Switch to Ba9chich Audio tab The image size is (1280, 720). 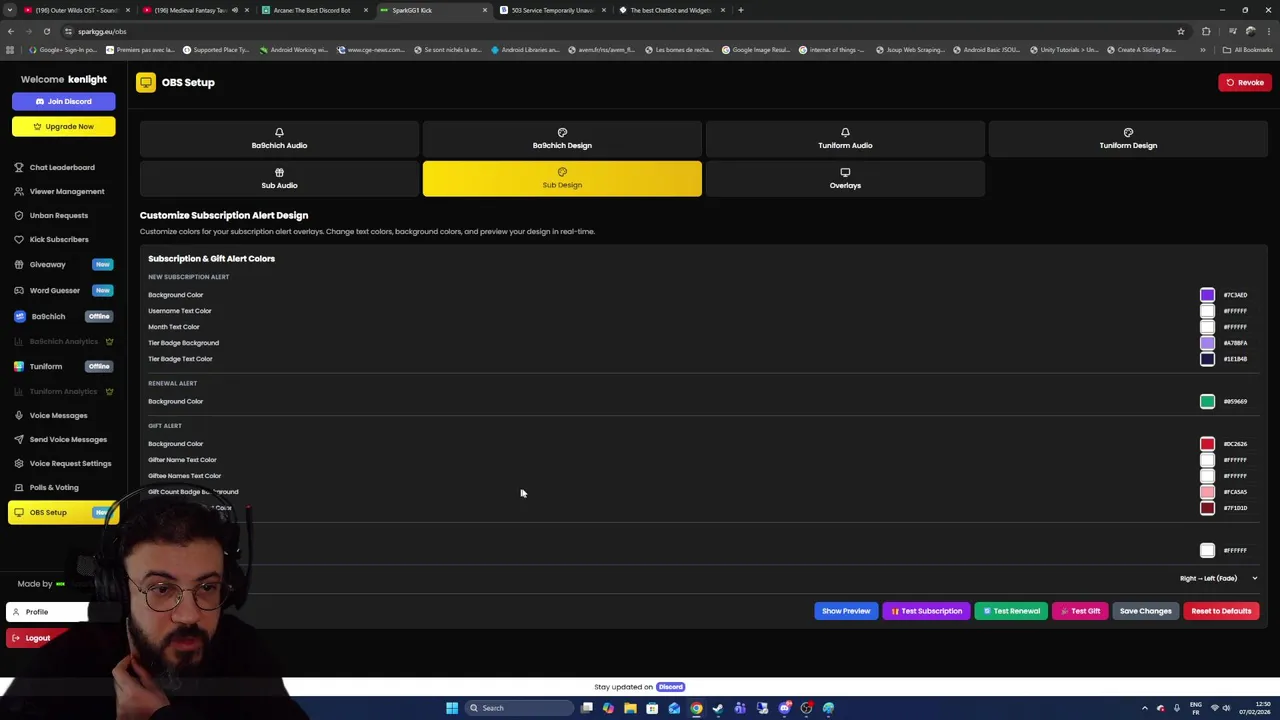click(x=279, y=139)
